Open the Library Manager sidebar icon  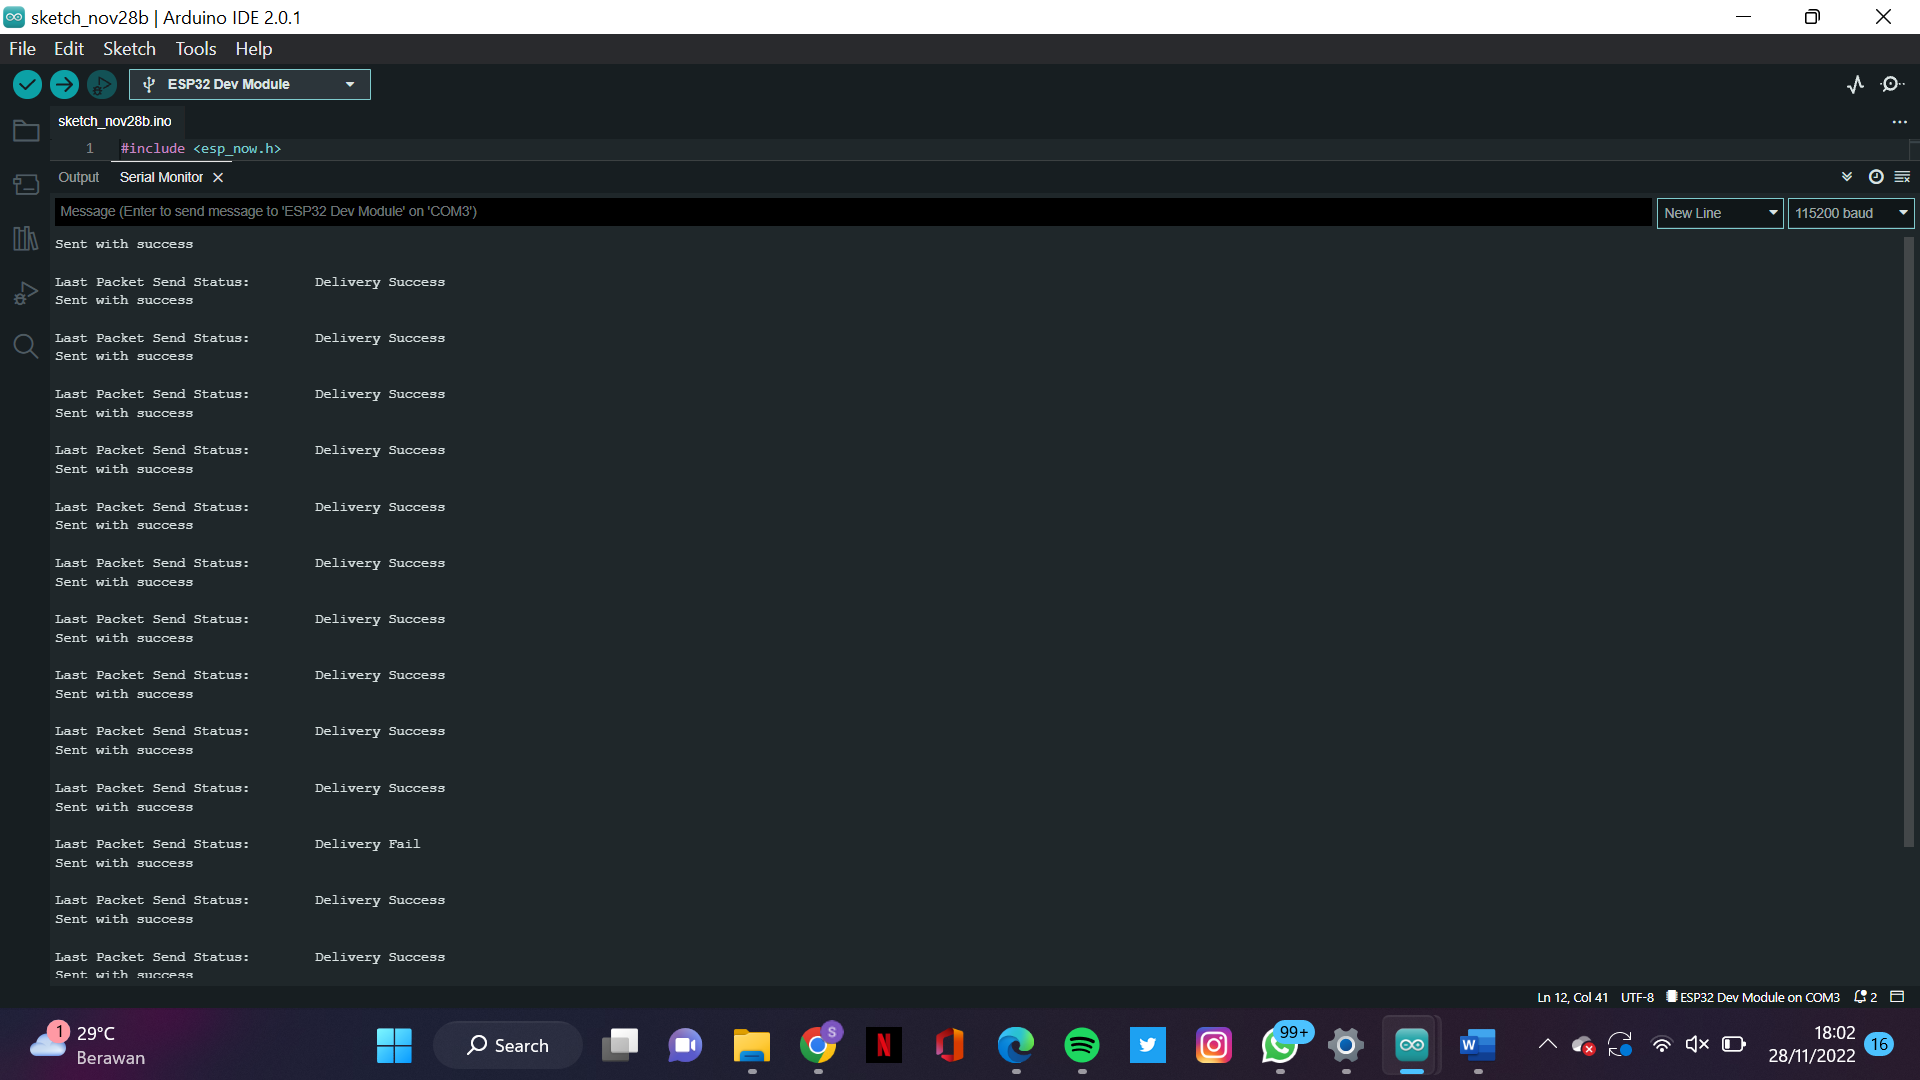pos(26,238)
